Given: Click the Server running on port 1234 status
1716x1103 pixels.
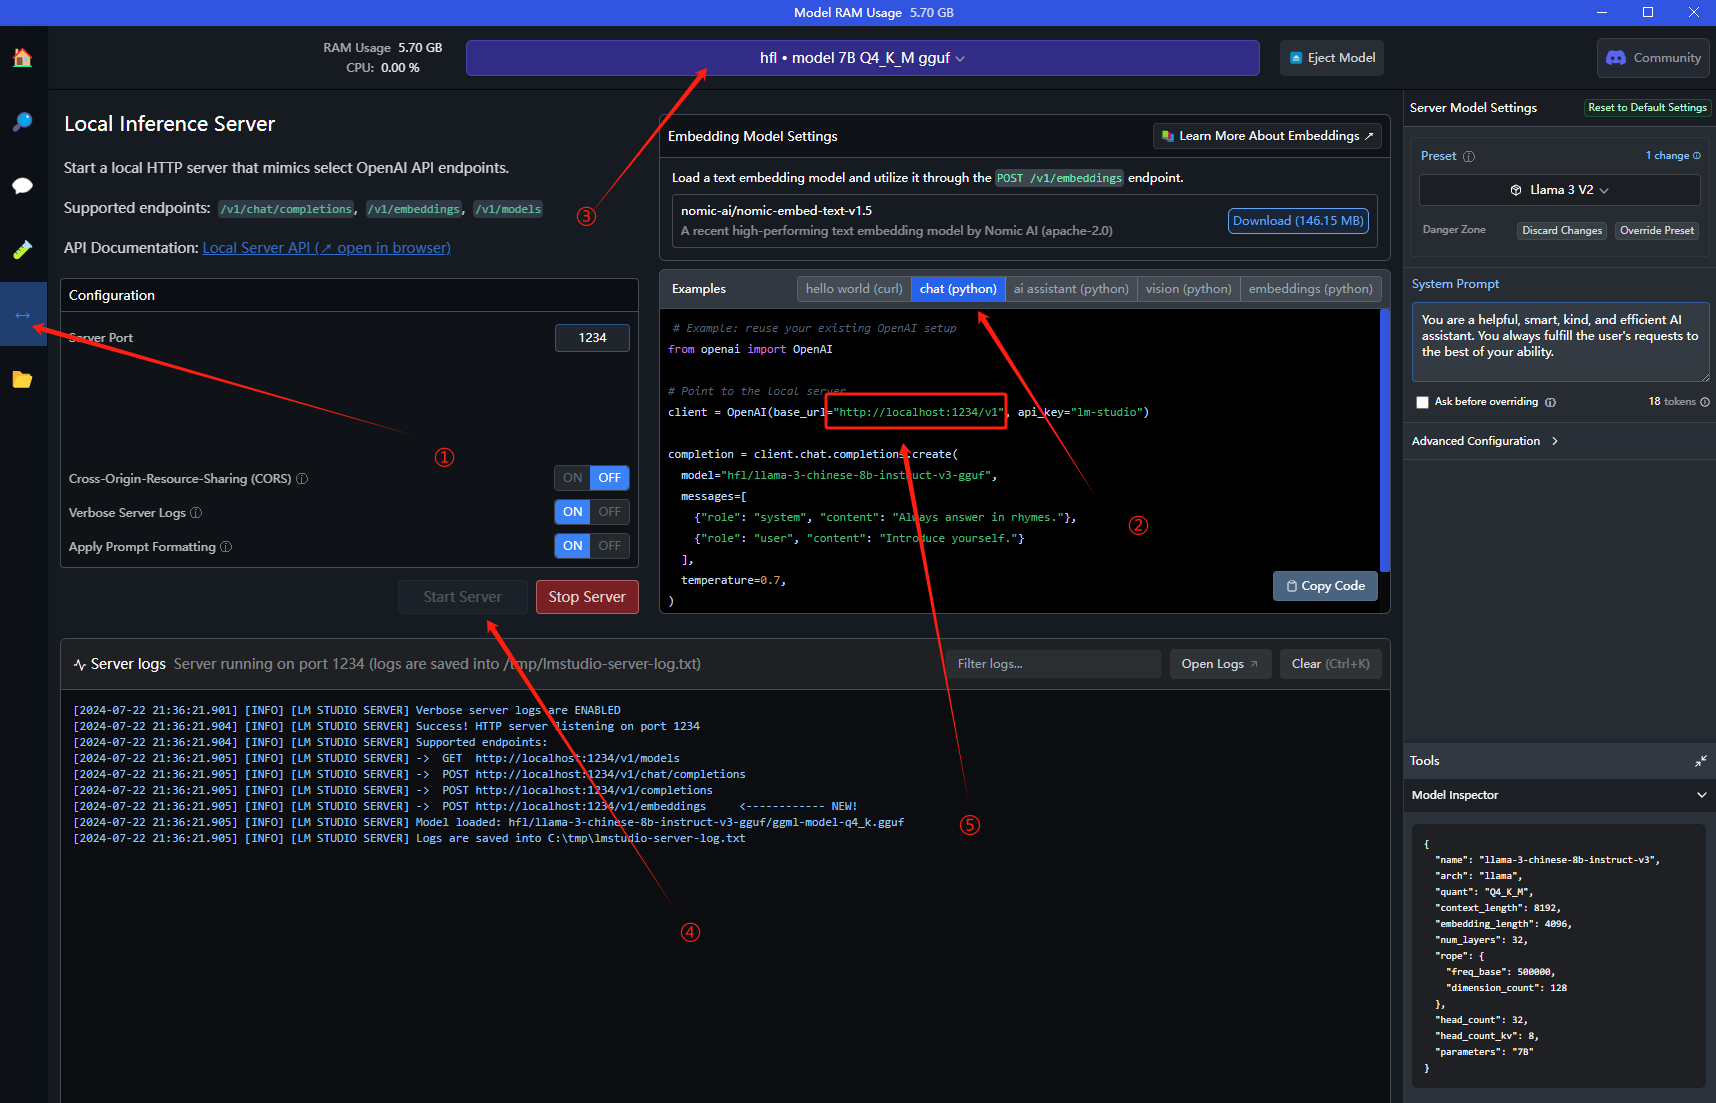Looking at the screenshot, I should [437, 664].
